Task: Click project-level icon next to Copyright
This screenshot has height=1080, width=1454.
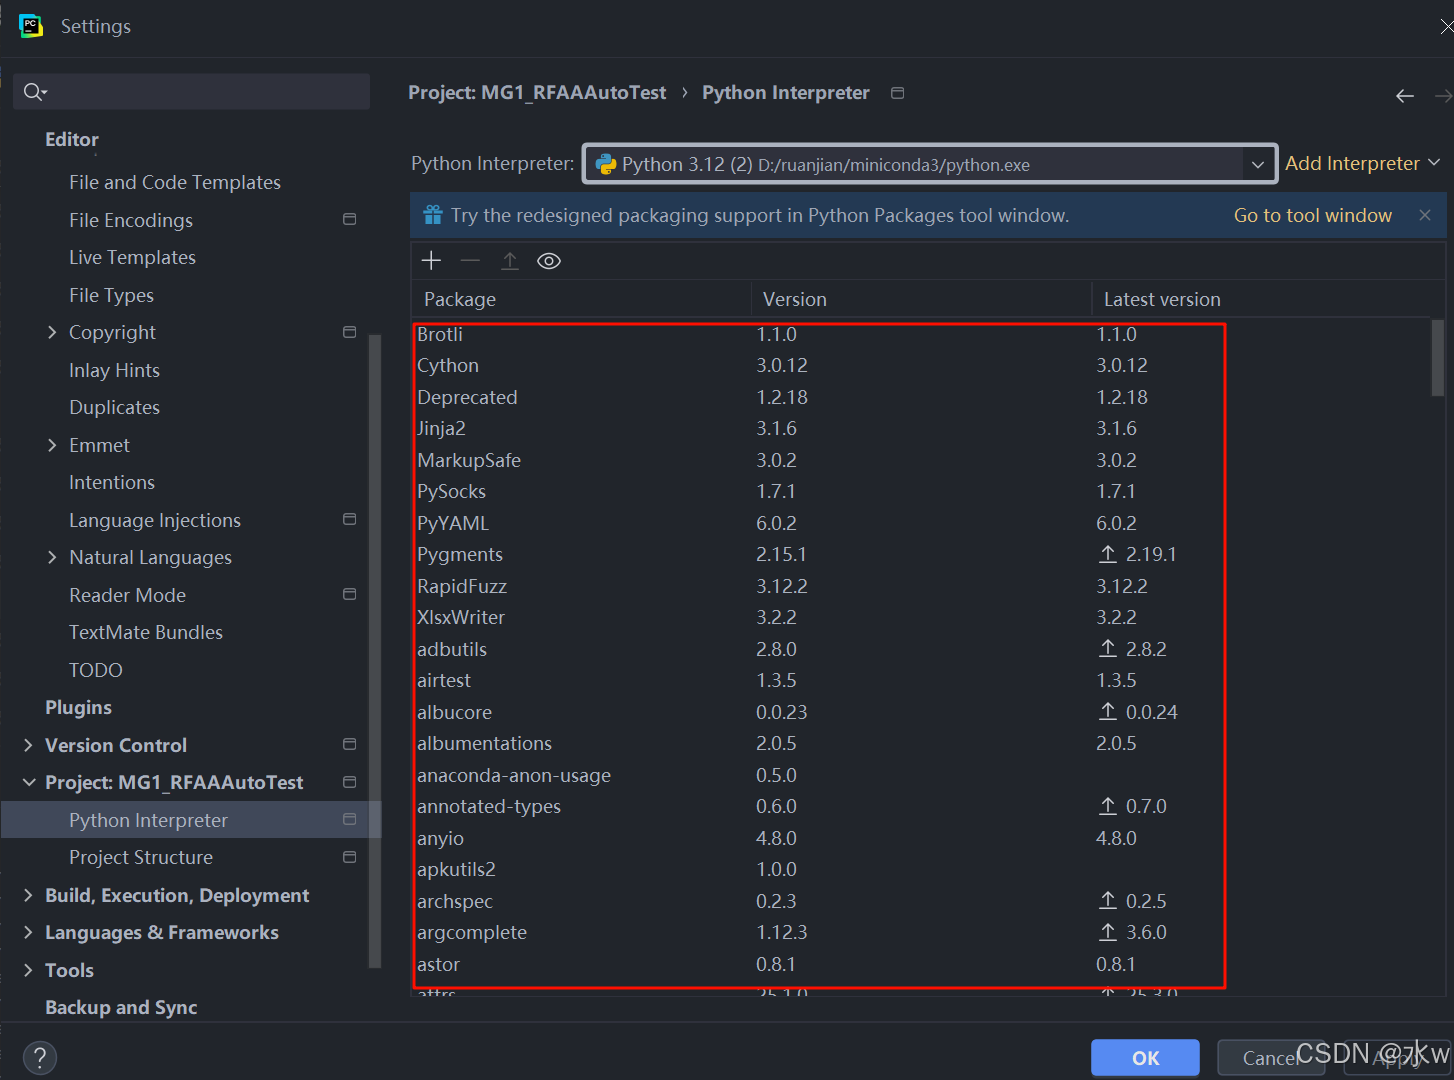Action: (349, 332)
